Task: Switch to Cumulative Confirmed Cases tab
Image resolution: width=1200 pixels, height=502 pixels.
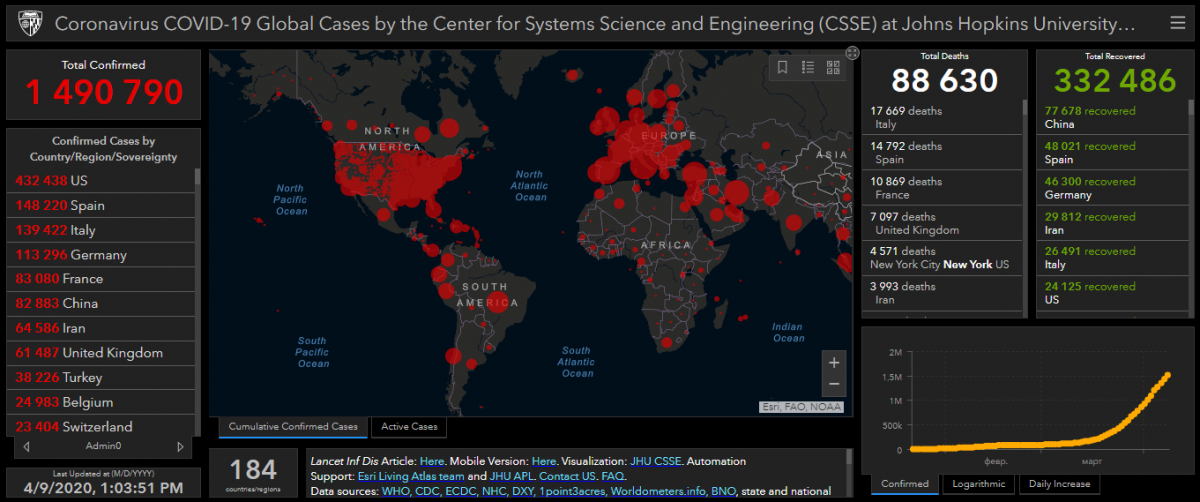Action: click(293, 427)
